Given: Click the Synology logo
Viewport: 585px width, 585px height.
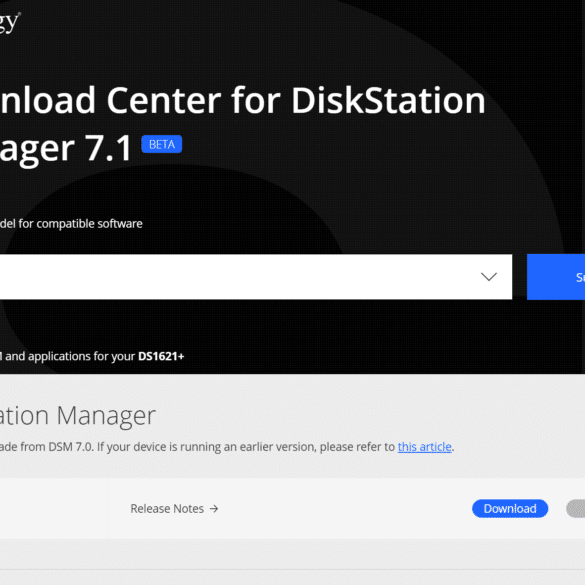Looking at the screenshot, I should (10, 22).
